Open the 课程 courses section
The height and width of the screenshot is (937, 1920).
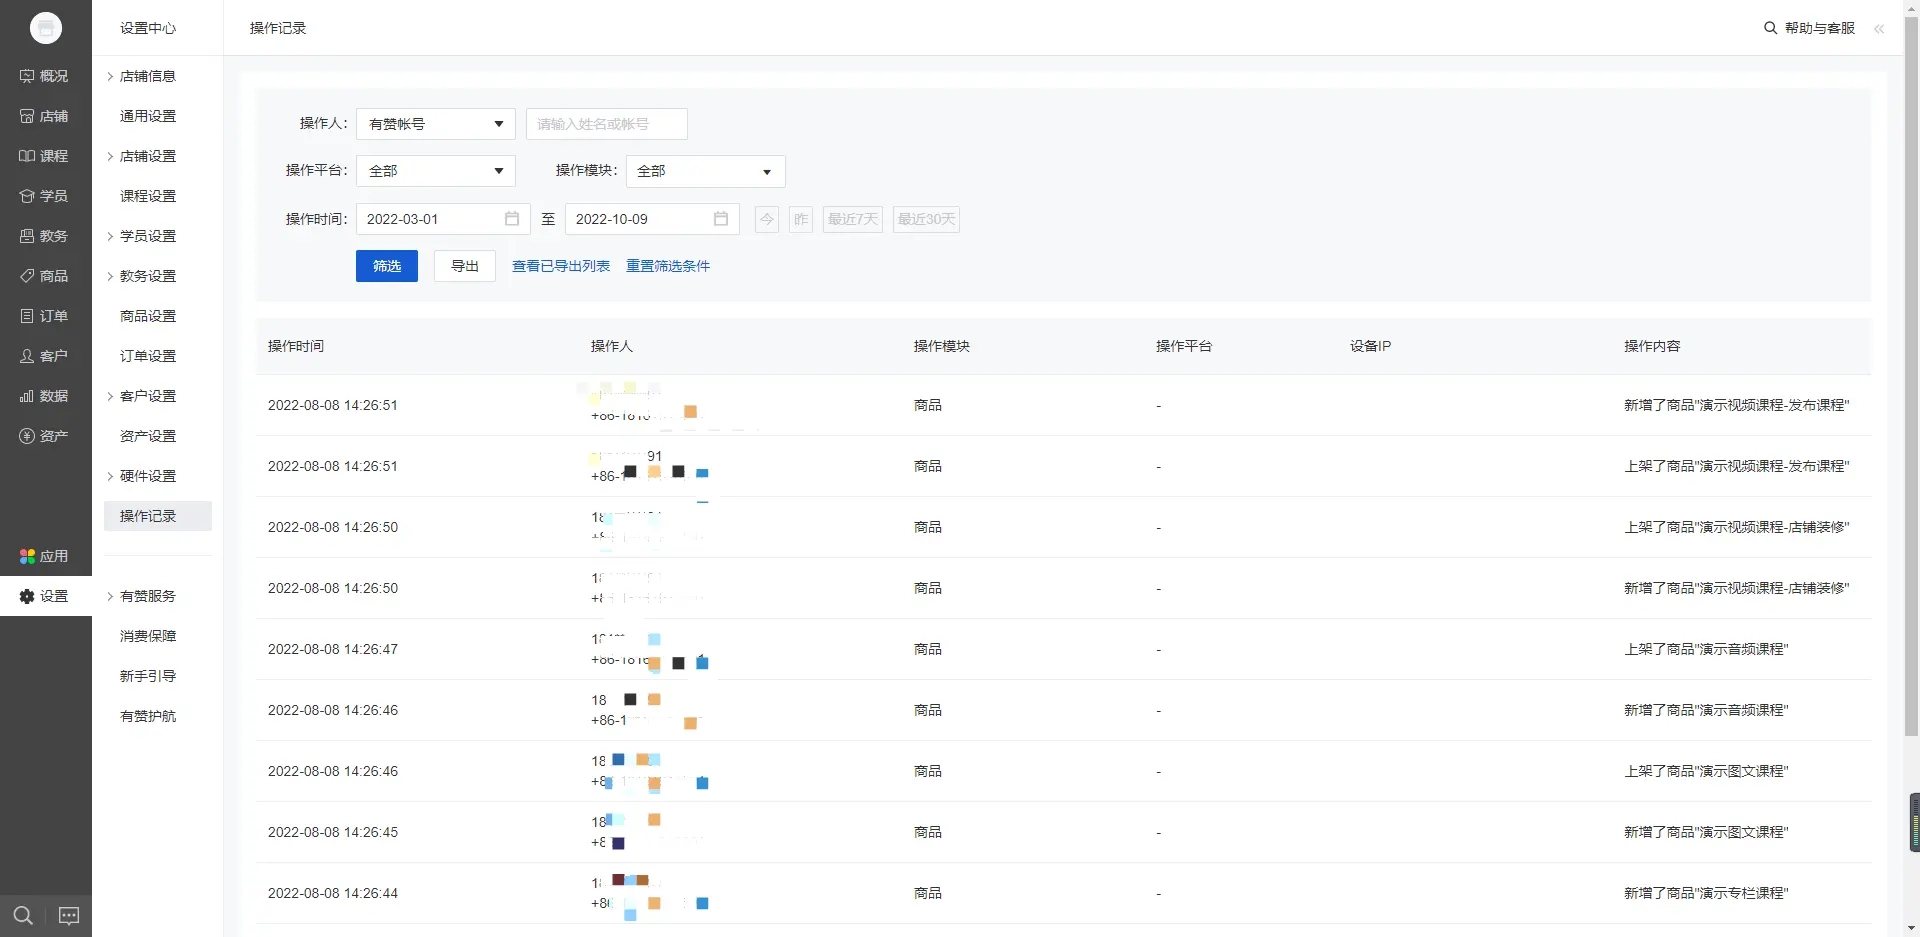click(x=45, y=156)
